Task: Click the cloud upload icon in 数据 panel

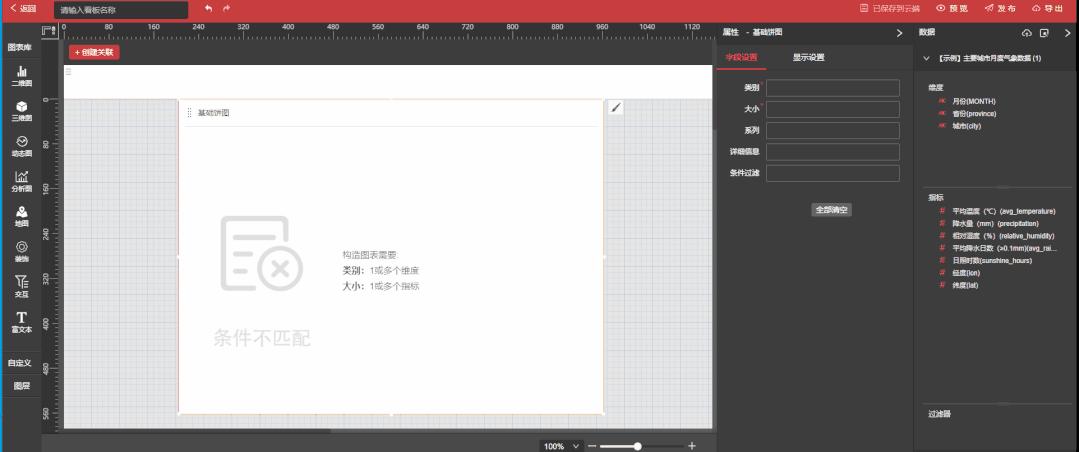Action: [1027, 33]
